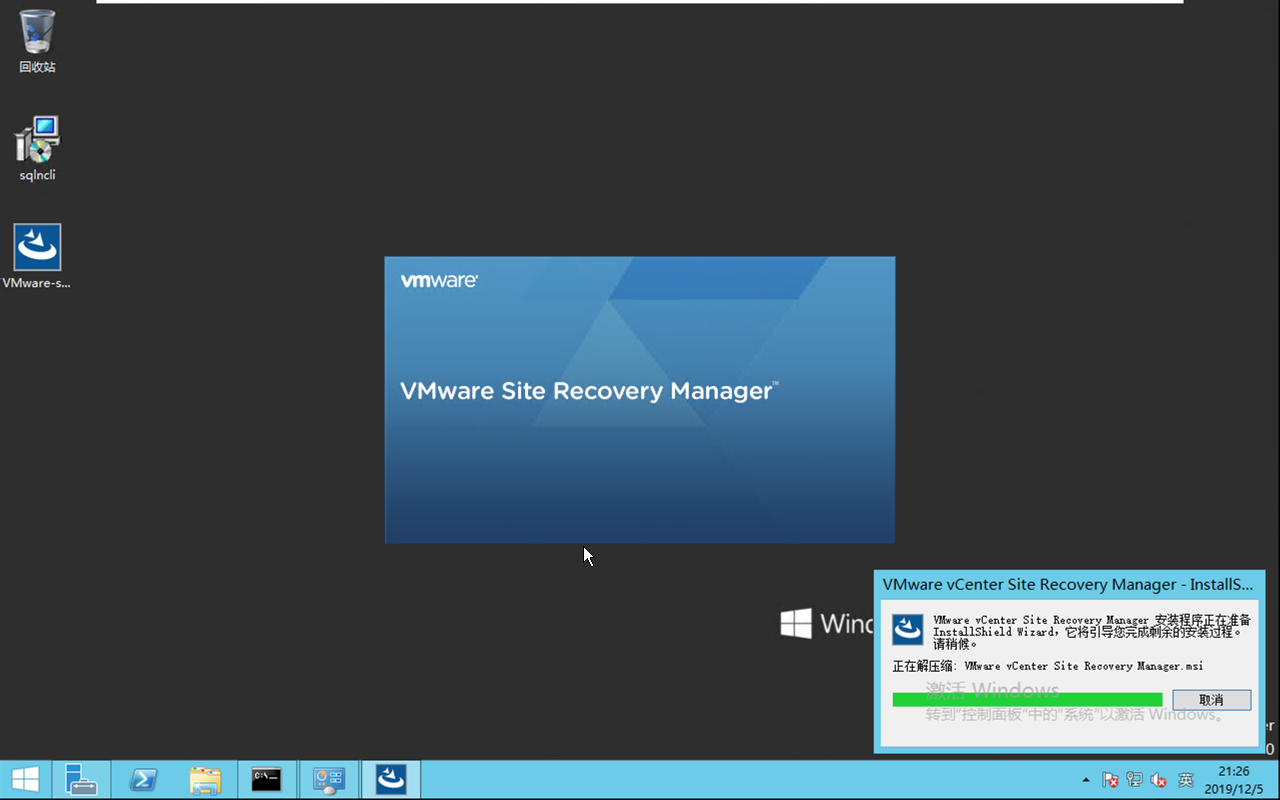Image resolution: width=1280 pixels, height=800 pixels.
Task: Open the Action Center flag tray icon
Action: pyautogui.click(x=1110, y=780)
